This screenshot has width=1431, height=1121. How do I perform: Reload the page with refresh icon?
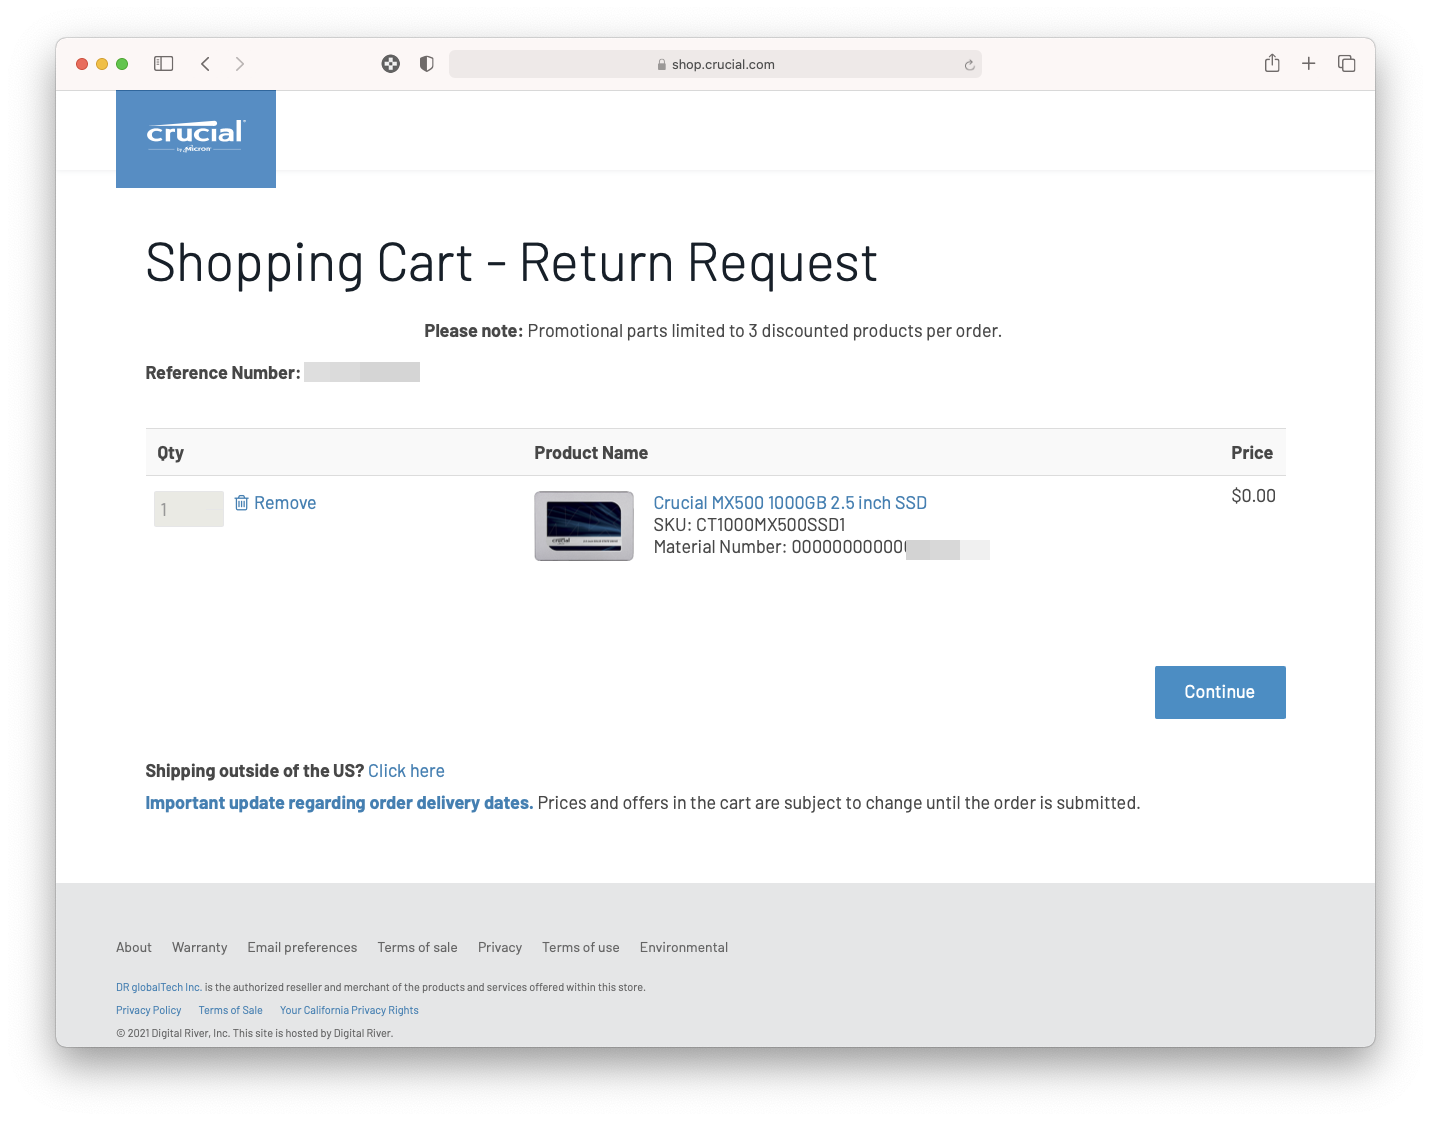(969, 65)
